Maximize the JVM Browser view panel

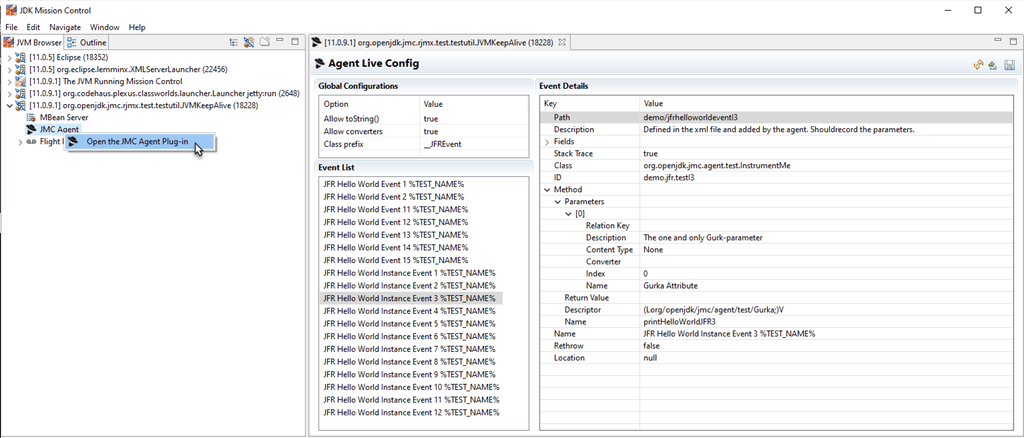[295, 42]
